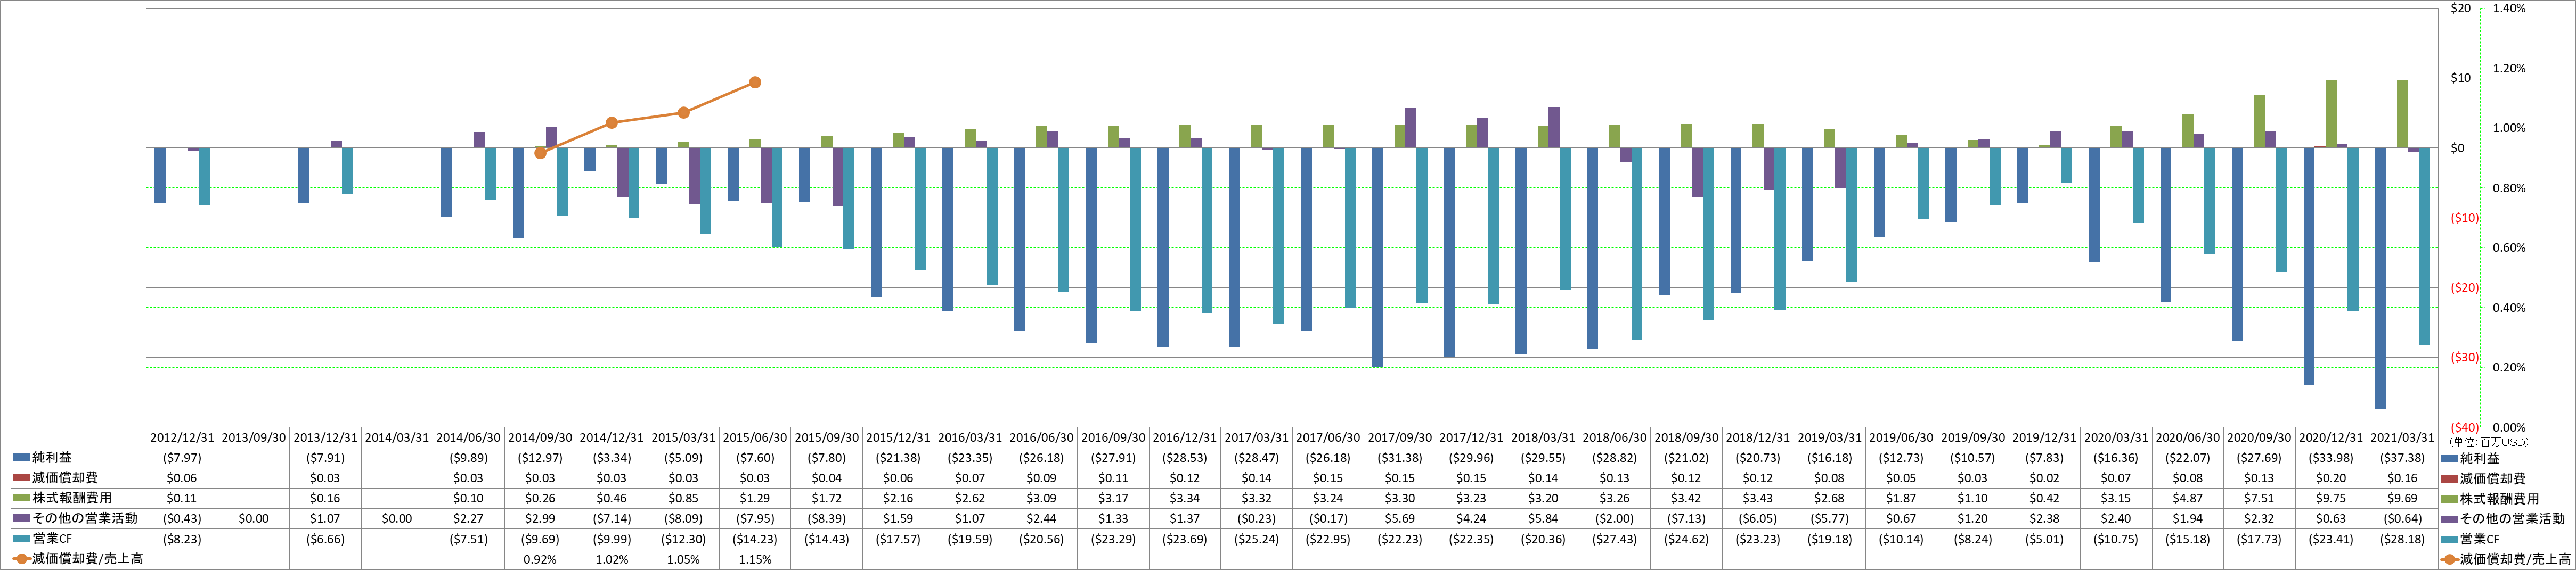Click the 株式報酬費用 value $9.75

2331,498
